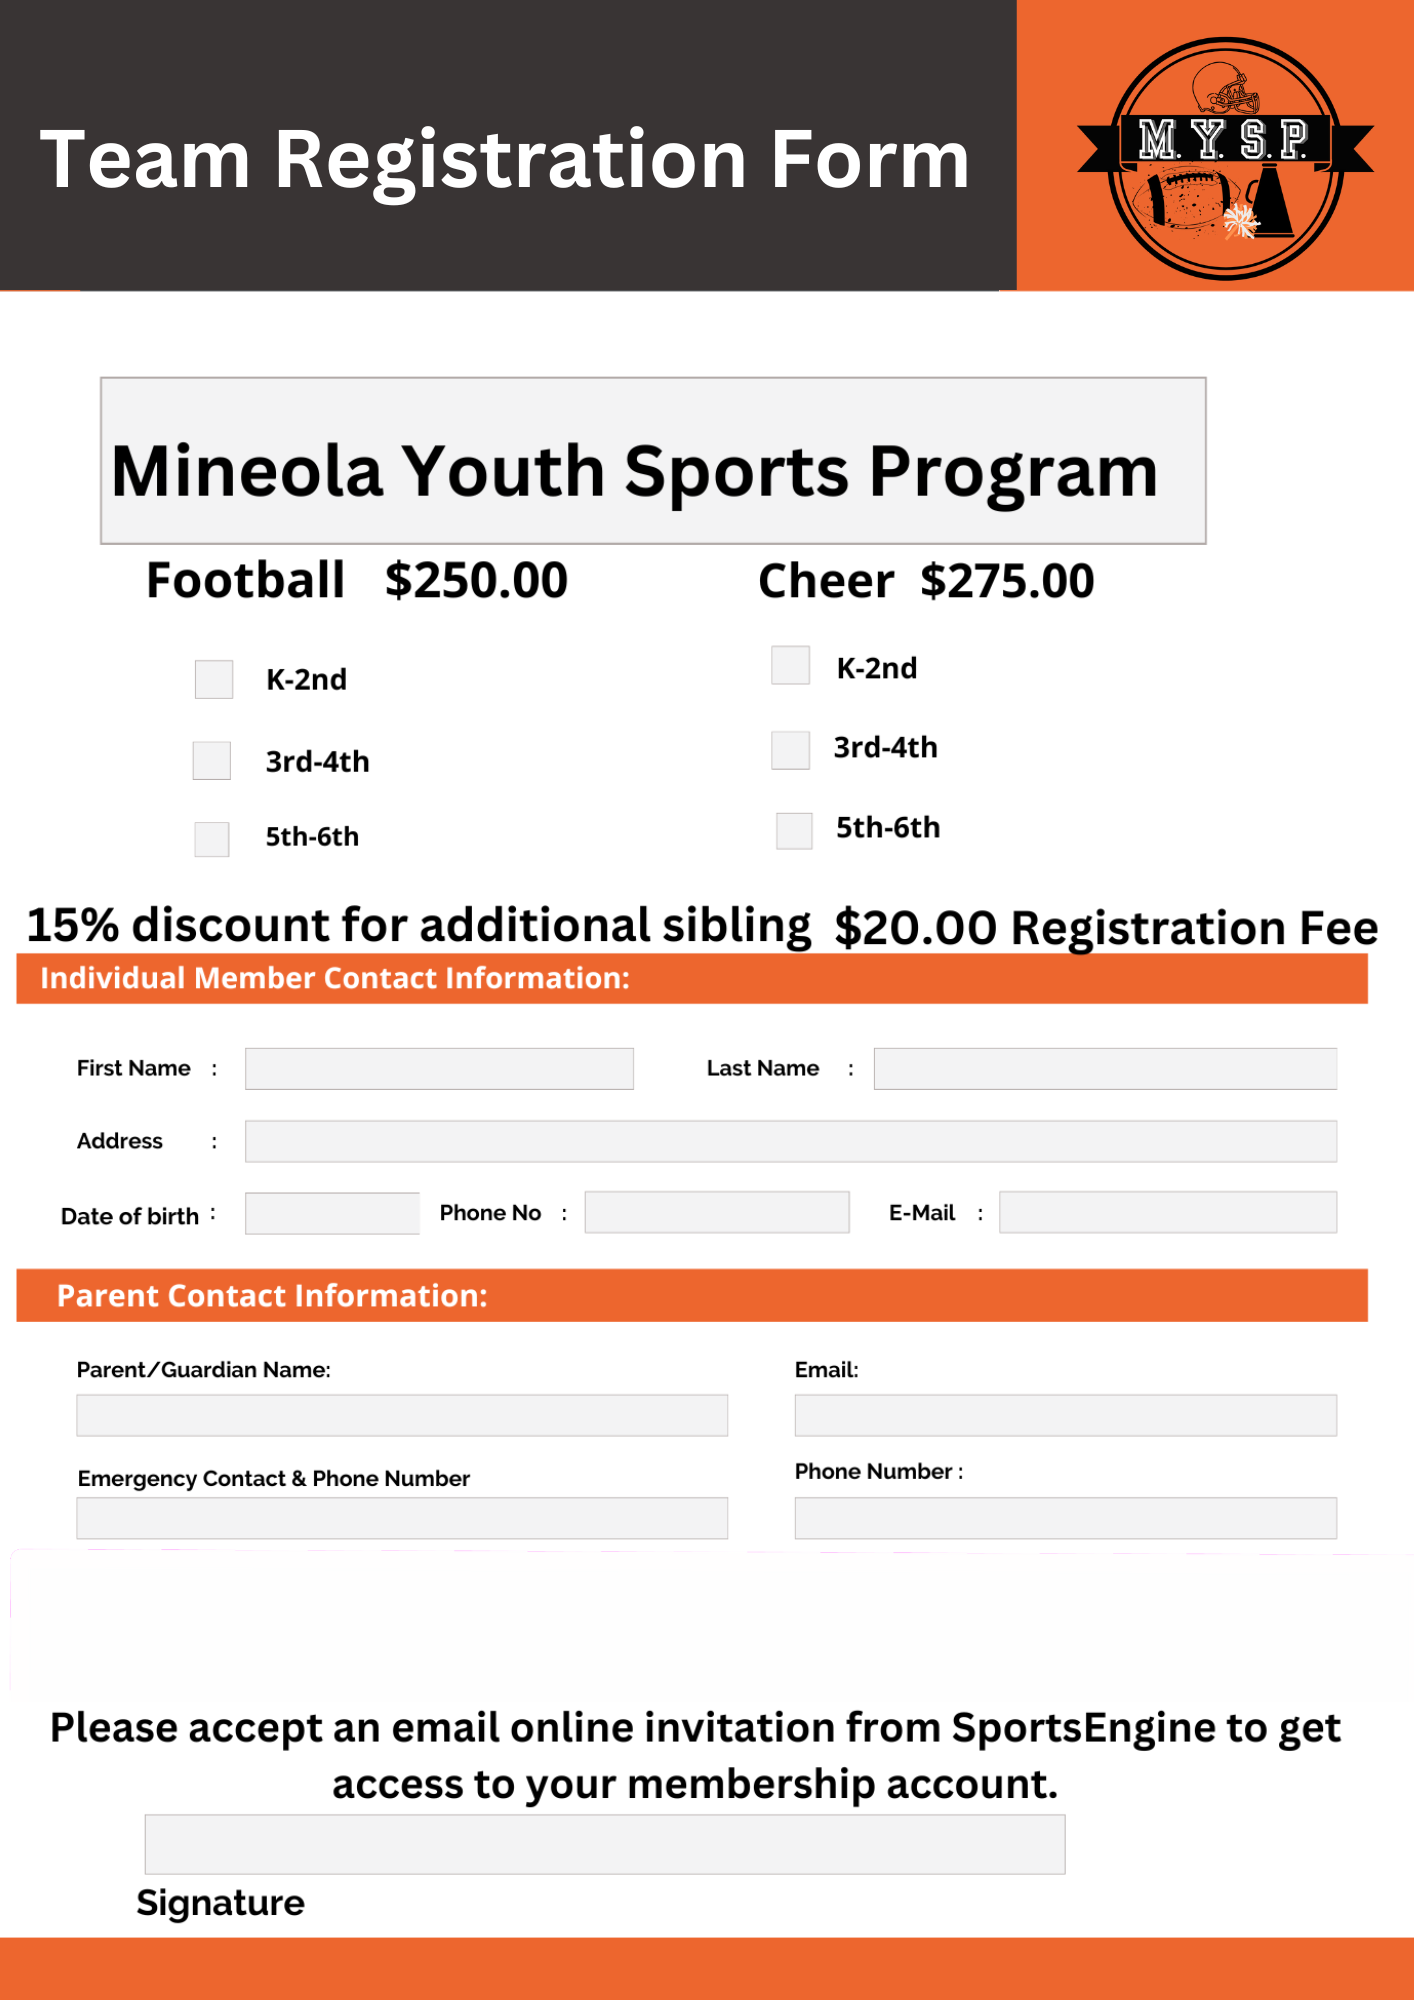Screen dimensions: 1414x2000
Task: Select the member E-Mail field
Action: click(1168, 1212)
